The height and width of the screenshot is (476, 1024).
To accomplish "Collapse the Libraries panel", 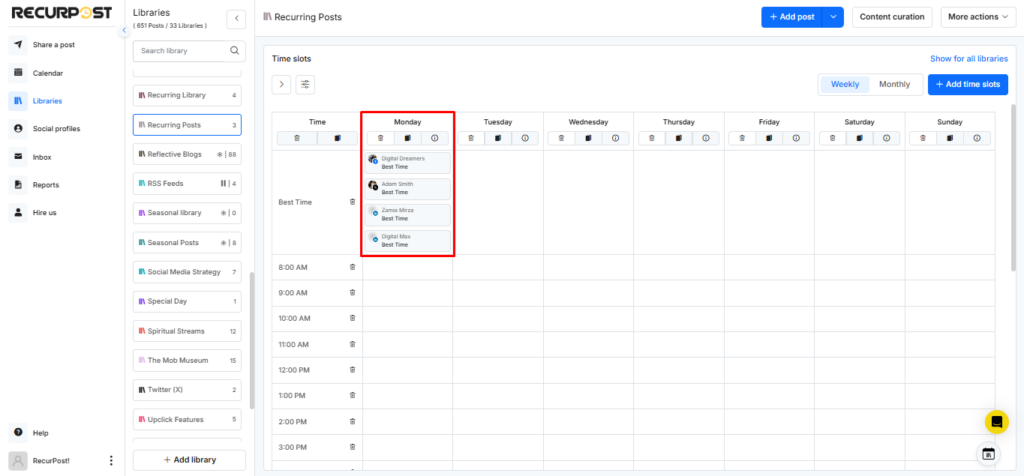I will coord(236,20).
